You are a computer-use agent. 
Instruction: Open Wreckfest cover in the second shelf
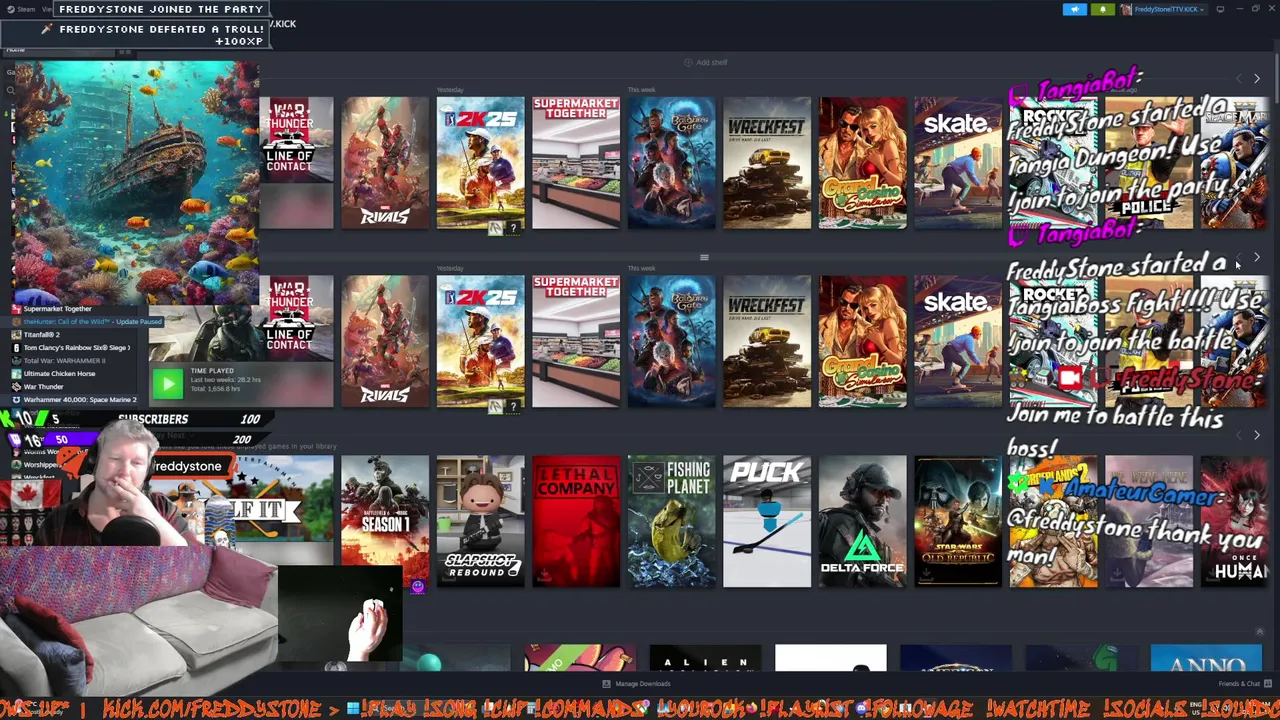point(767,342)
